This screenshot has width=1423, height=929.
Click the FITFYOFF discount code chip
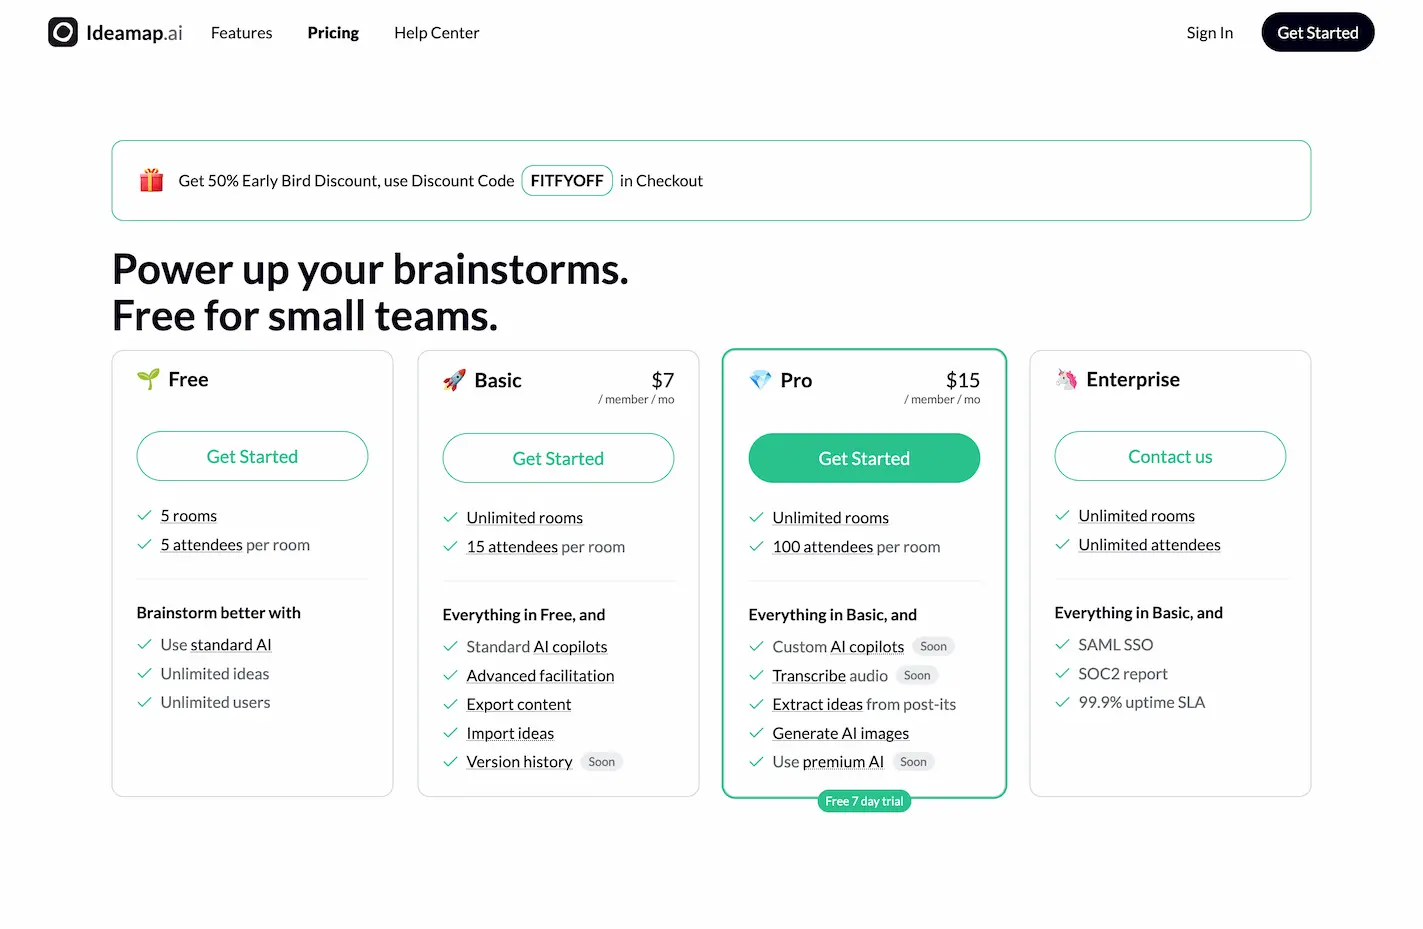(x=567, y=180)
